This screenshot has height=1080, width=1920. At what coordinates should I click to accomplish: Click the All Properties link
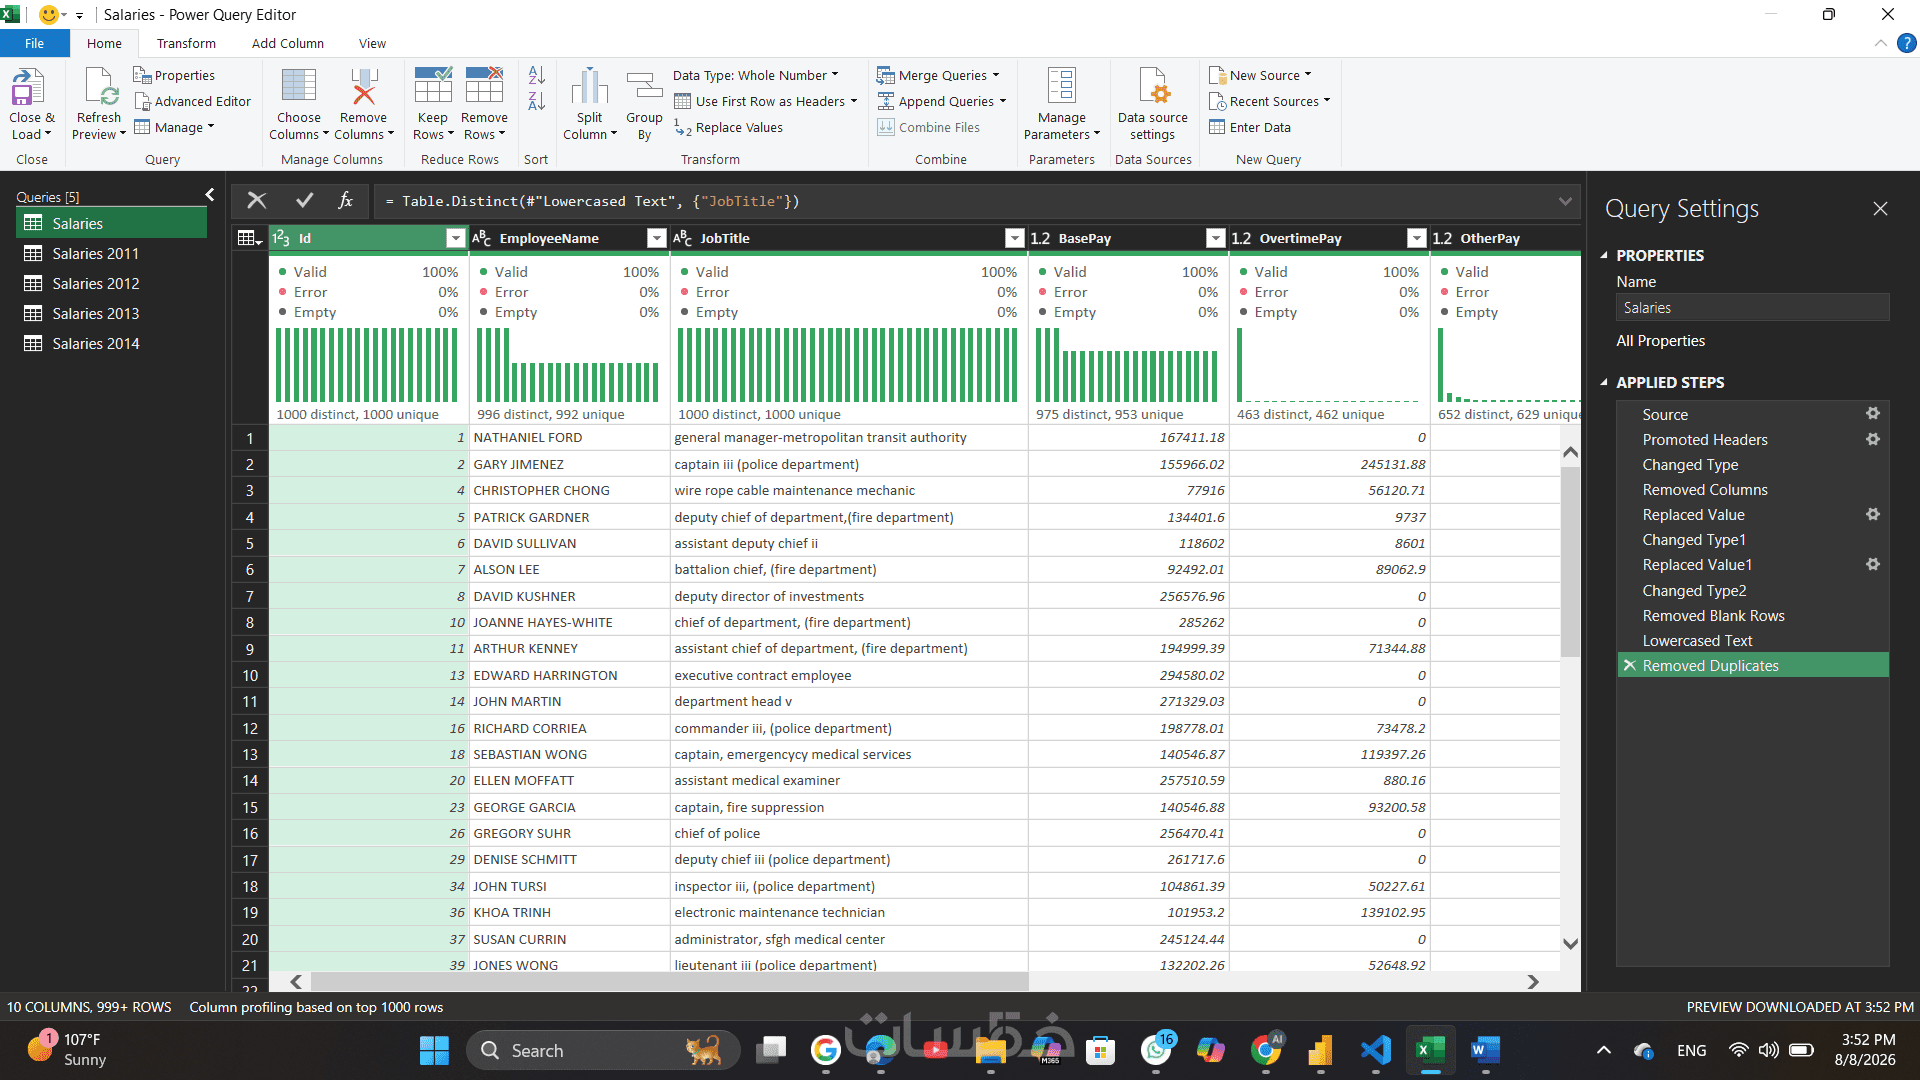click(1661, 341)
